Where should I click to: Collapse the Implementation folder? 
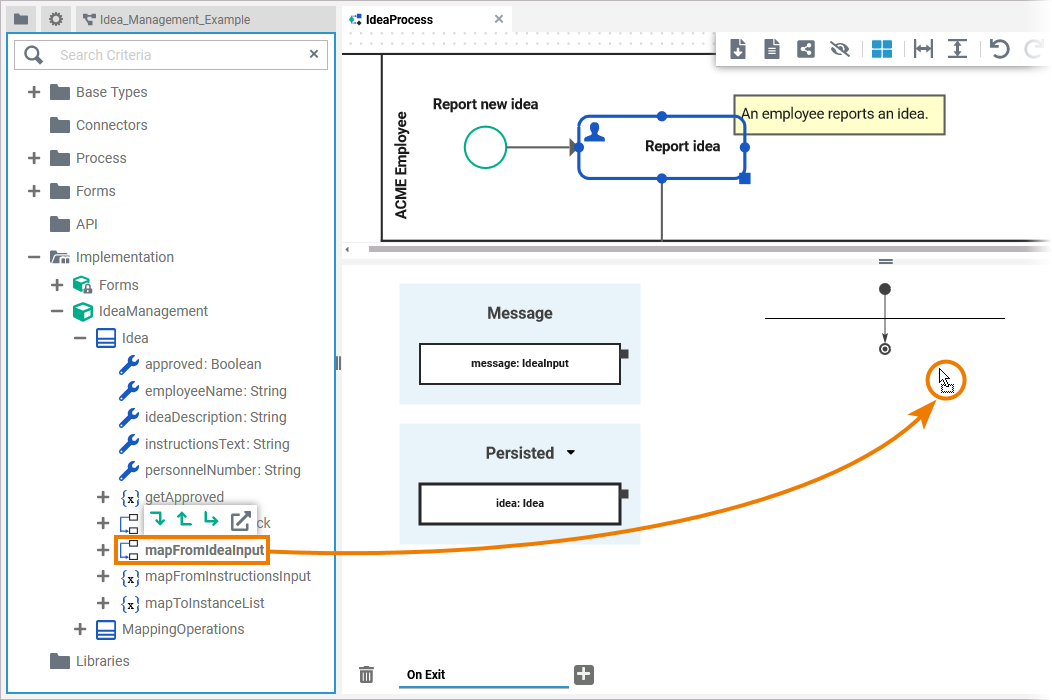[34, 257]
